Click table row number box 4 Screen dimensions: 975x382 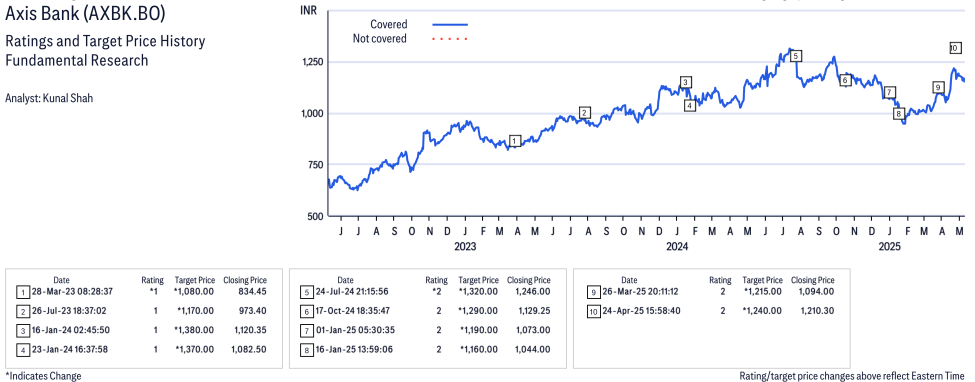(x=23, y=350)
